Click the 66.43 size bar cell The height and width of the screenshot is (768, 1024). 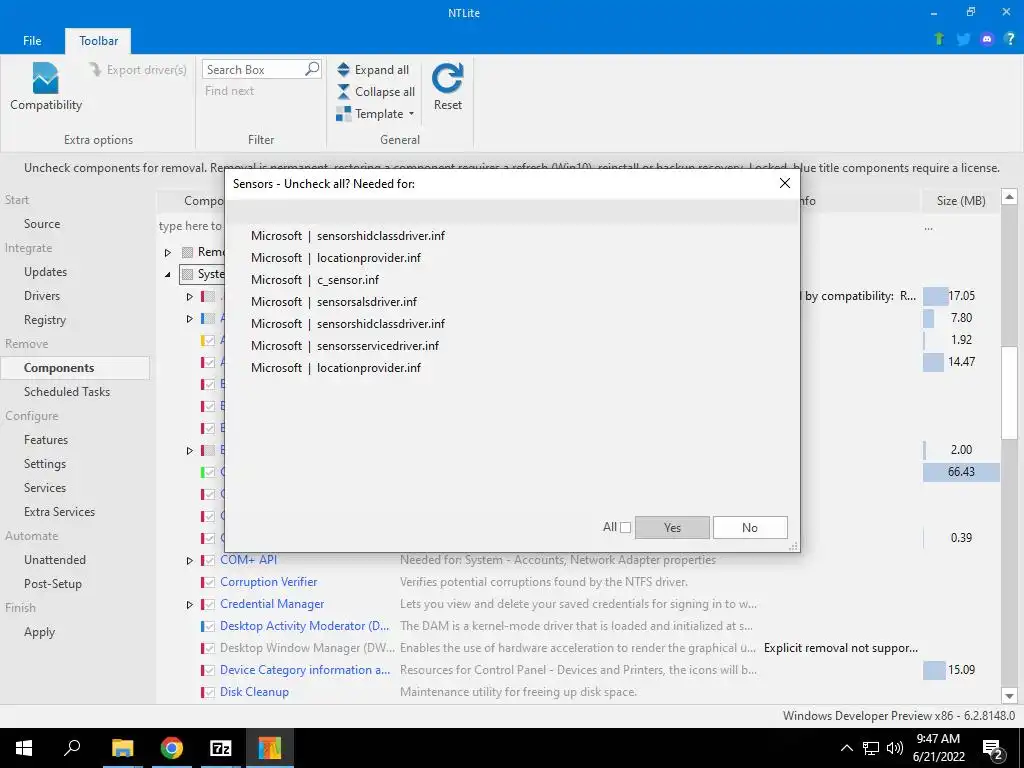click(x=961, y=472)
